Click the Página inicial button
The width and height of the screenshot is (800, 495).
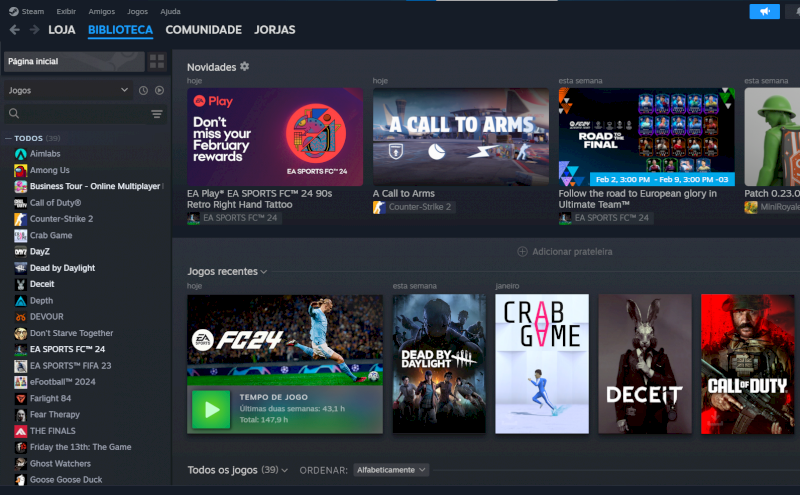pyautogui.click(x=74, y=62)
